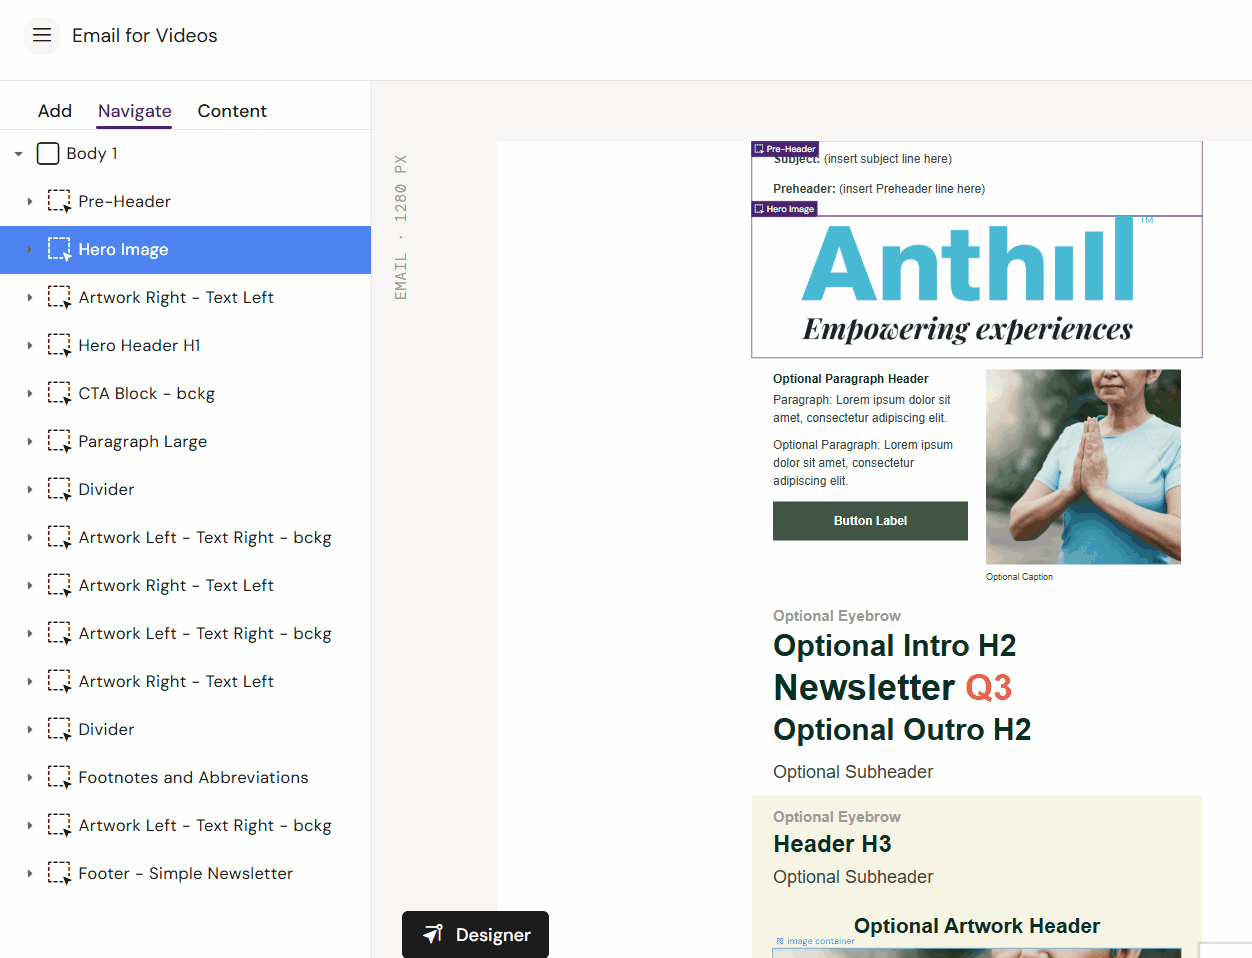The height and width of the screenshot is (958, 1252).
Task: Click the Footer - Simple Newsletter block icon
Action: (59, 874)
